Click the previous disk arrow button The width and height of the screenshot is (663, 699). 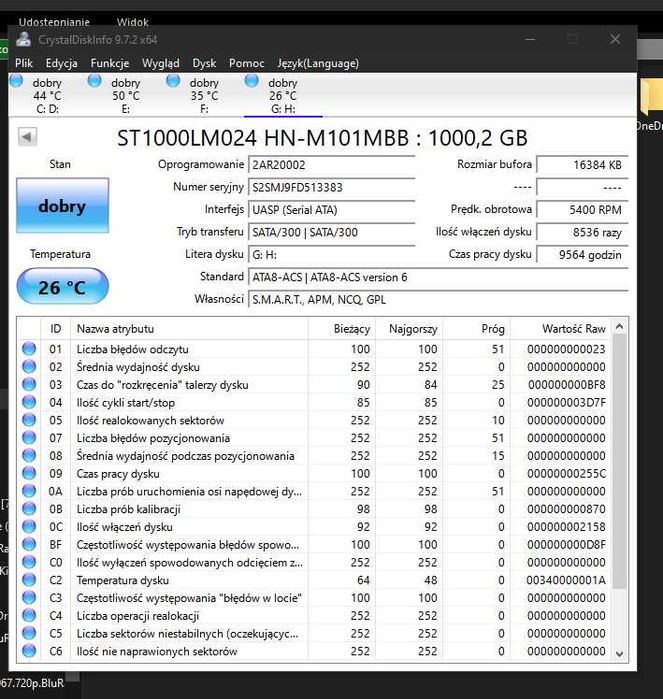pyautogui.click(x=27, y=137)
